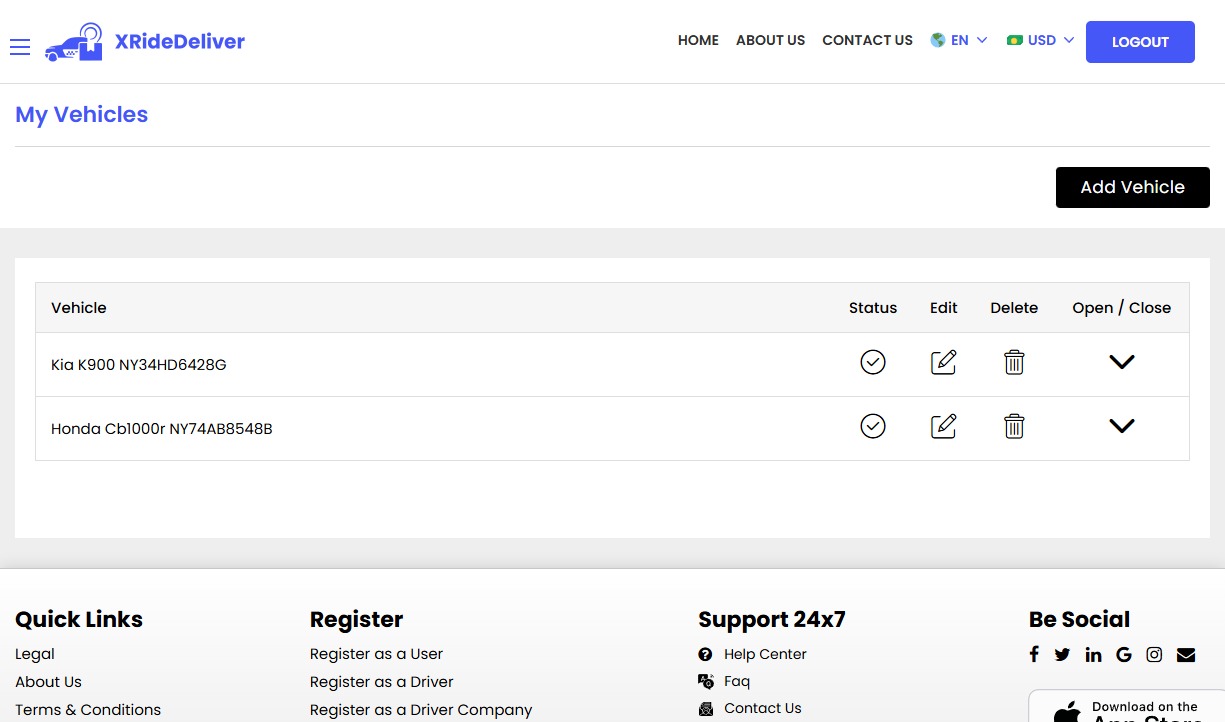Edit the Honda Cb1000r vehicle

[943, 426]
